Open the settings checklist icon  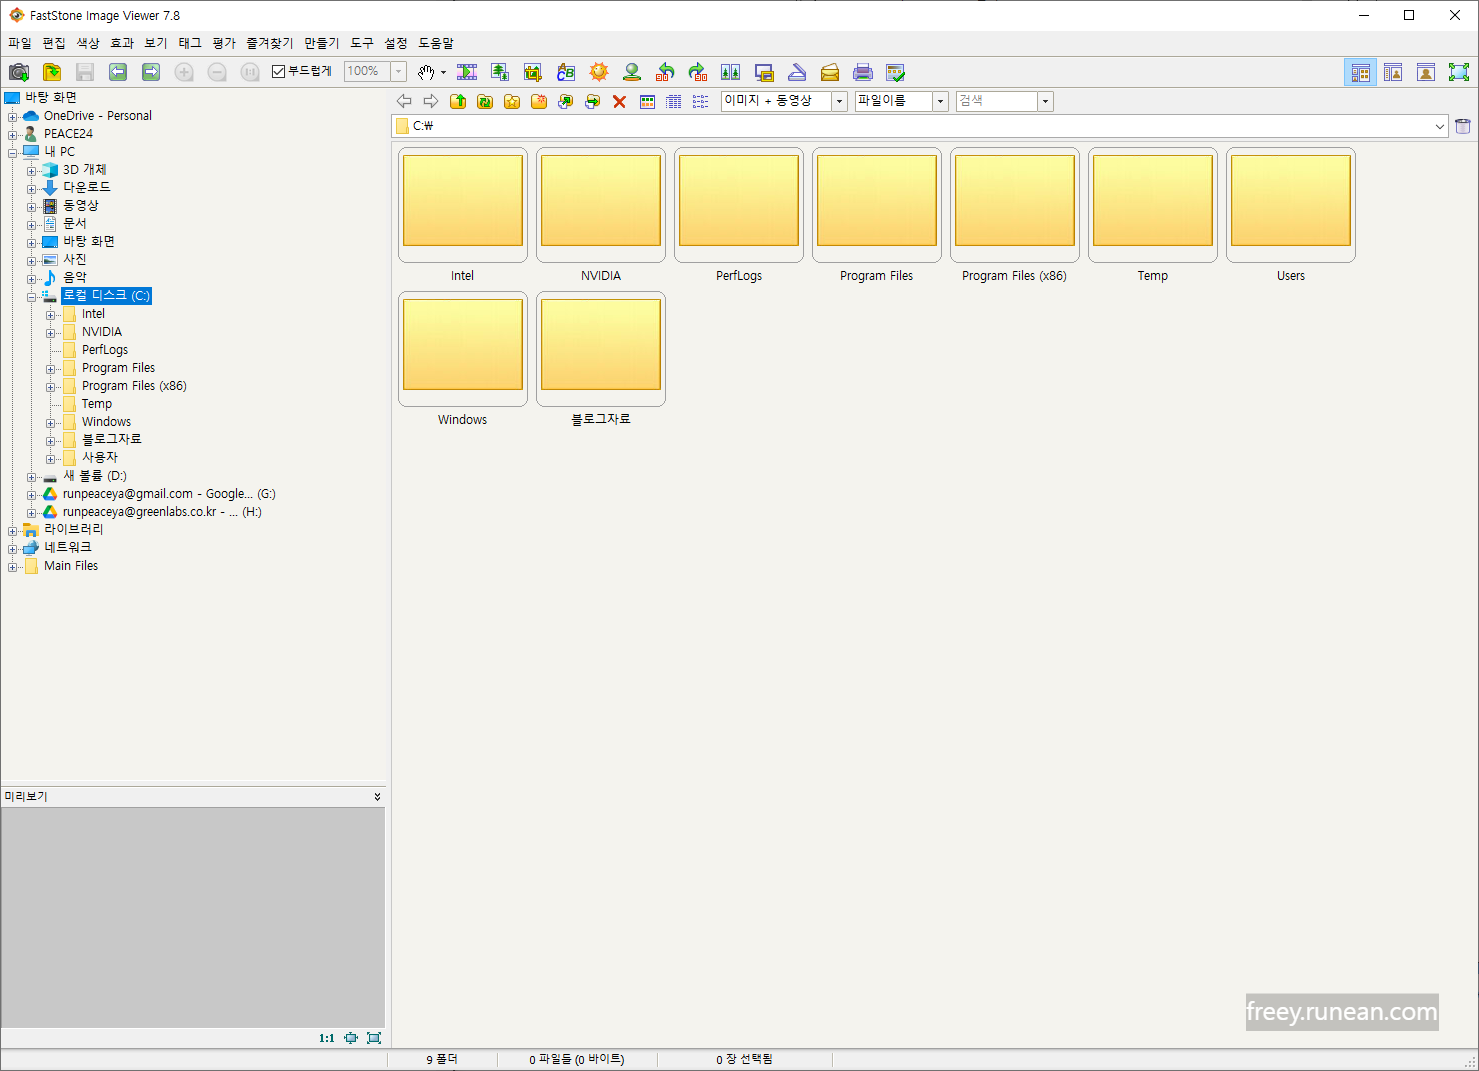[896, 72]
